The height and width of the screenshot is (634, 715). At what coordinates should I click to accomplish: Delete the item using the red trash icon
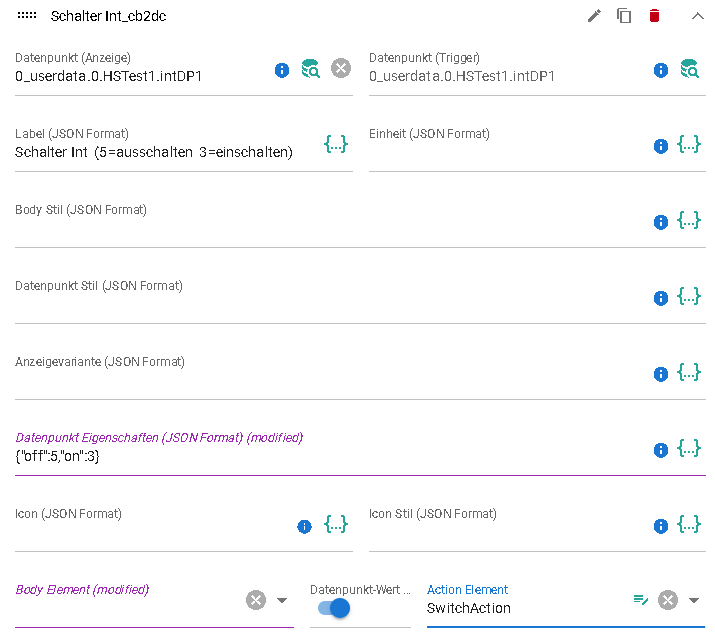pos(655,16)
